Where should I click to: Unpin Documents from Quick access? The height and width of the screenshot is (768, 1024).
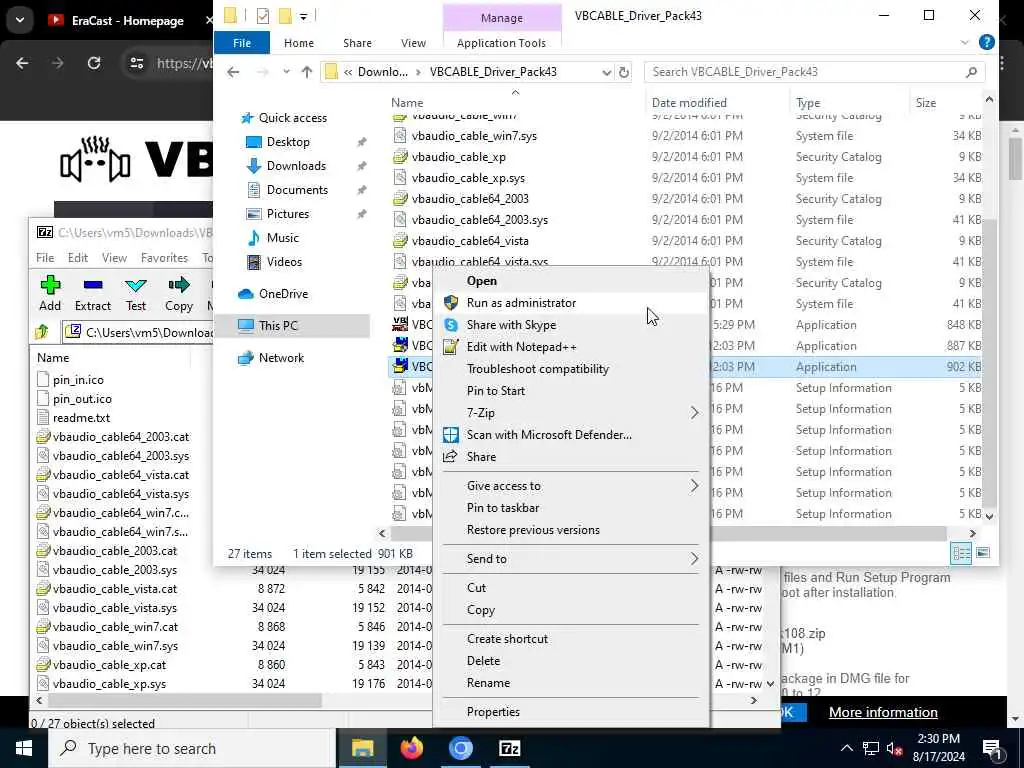361,190
